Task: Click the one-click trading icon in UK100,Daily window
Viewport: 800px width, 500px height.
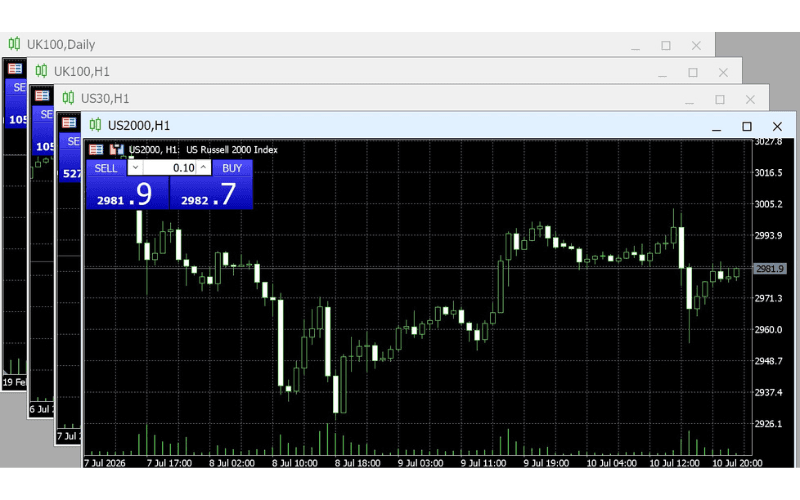Action: 15,68
